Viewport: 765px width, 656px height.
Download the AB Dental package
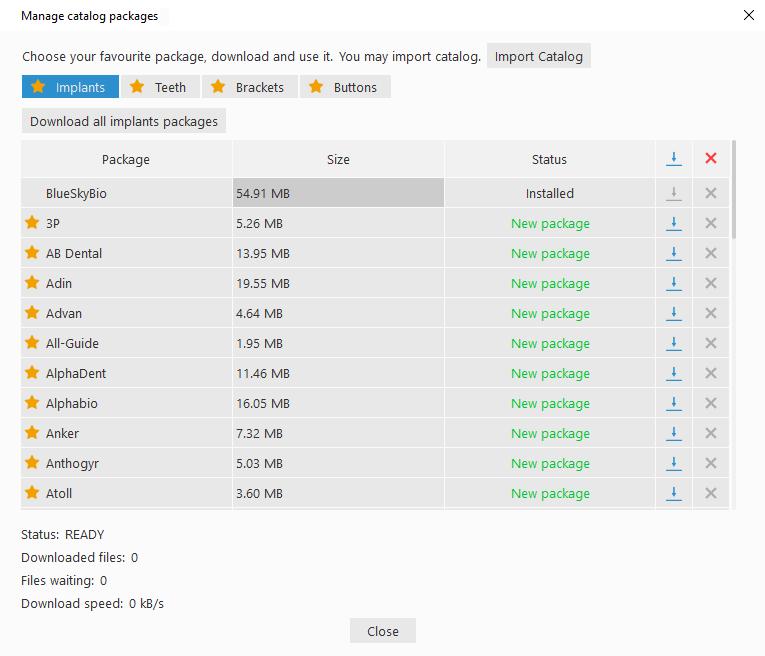click(x=674, y=253)
